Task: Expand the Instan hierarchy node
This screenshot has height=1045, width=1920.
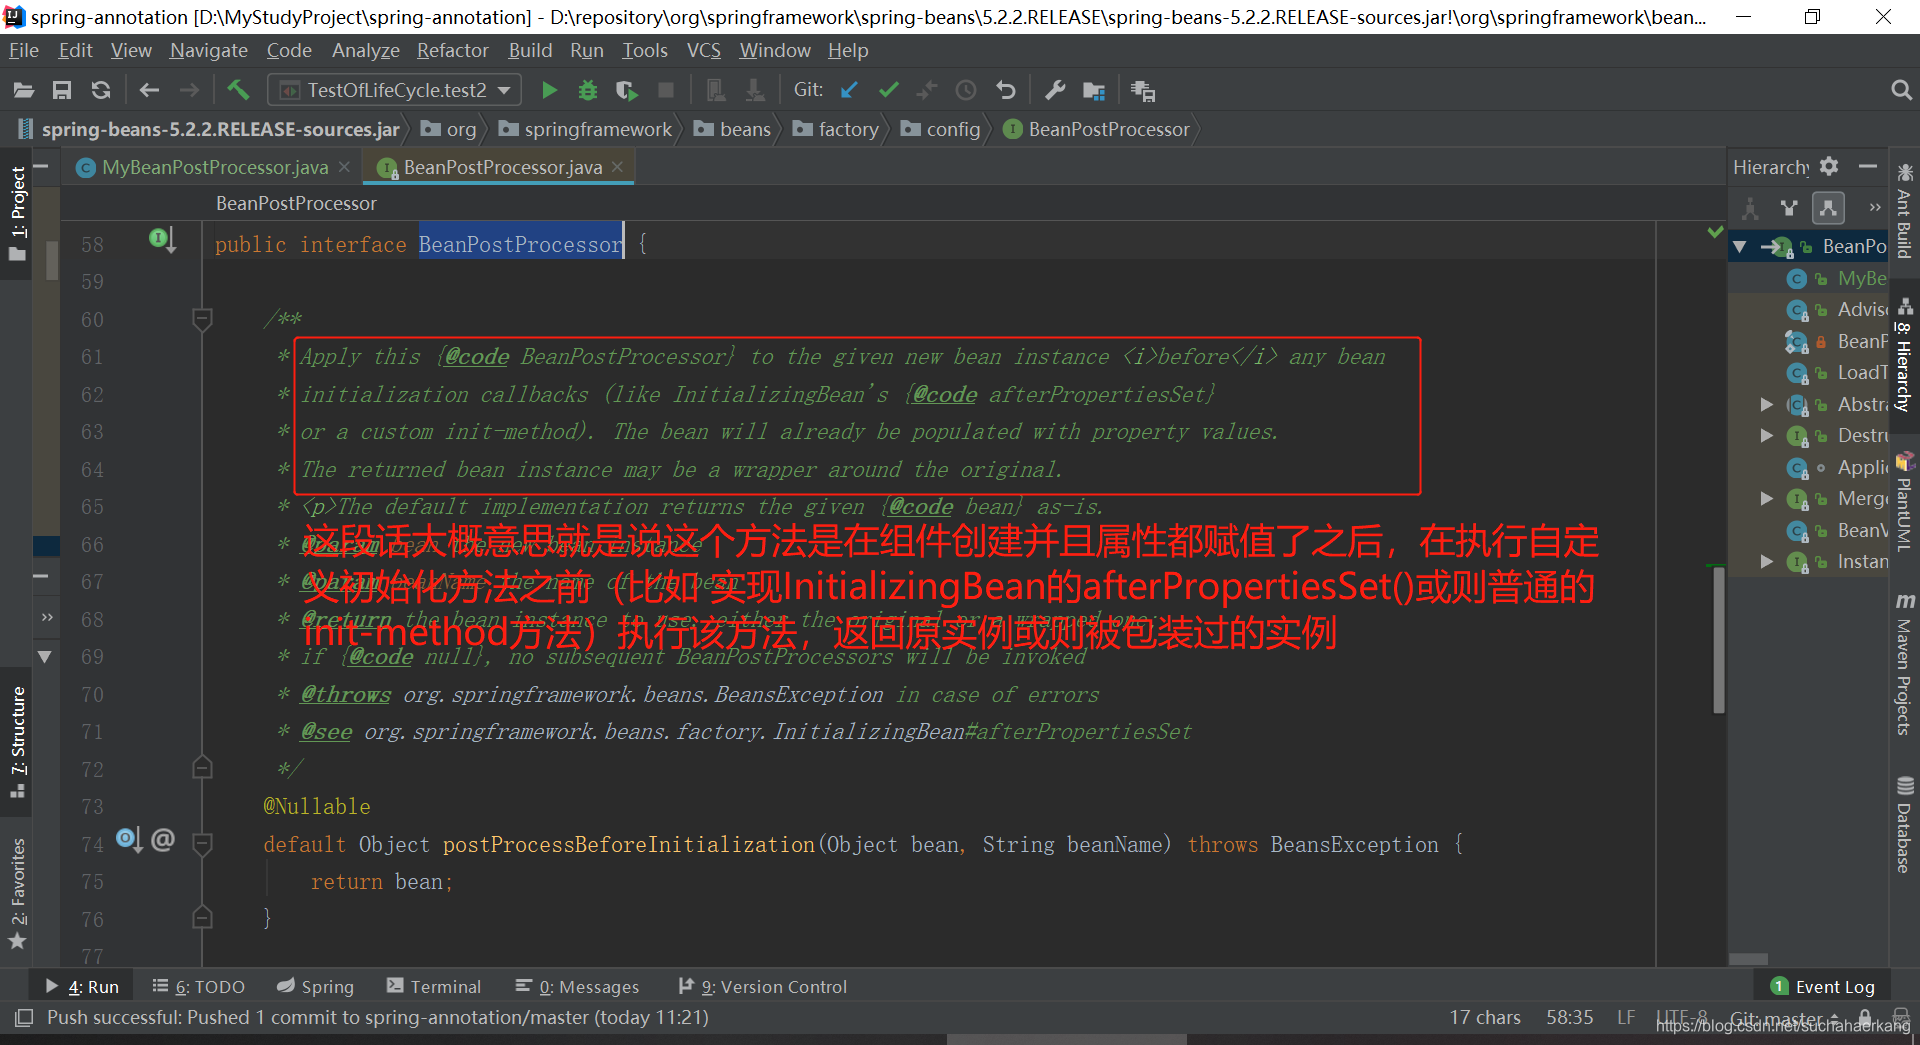Action: point(1767,561)
